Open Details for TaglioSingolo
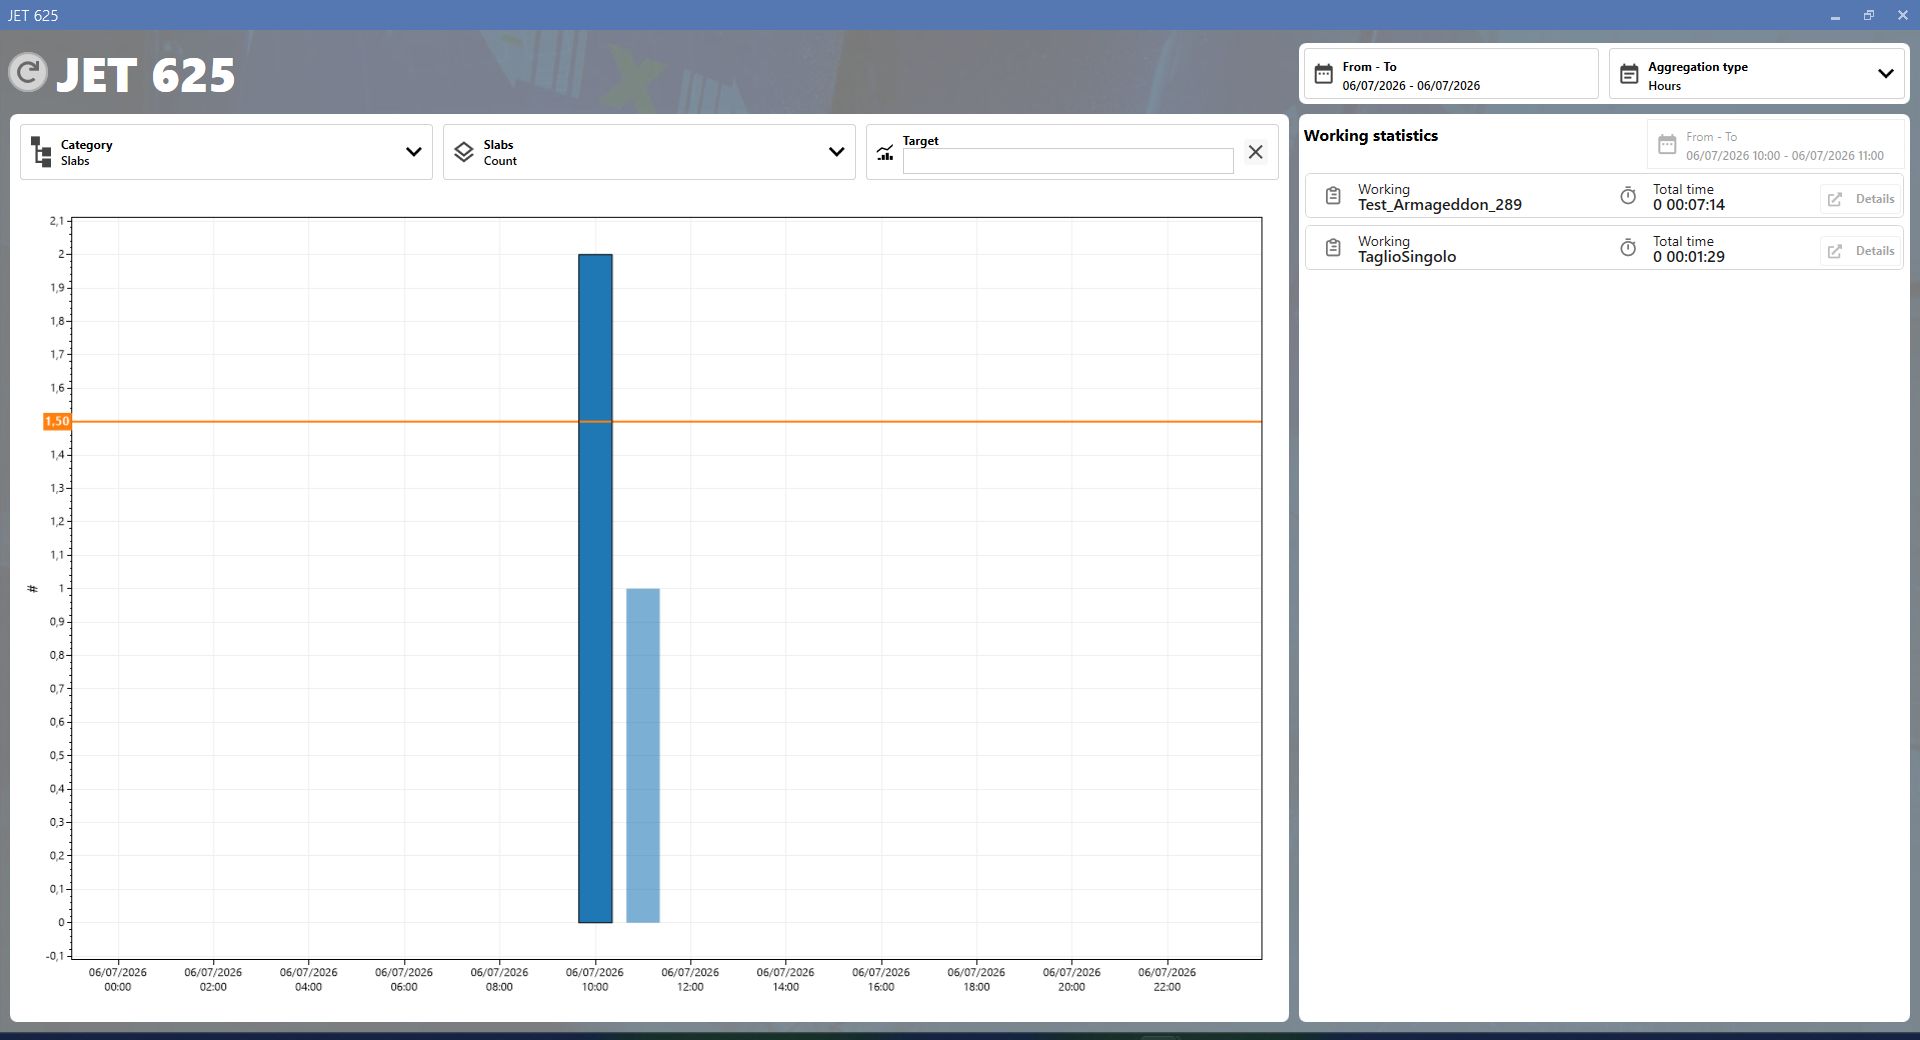Viewport: 1920px width, 1040px height. [x=1861, y=251]
